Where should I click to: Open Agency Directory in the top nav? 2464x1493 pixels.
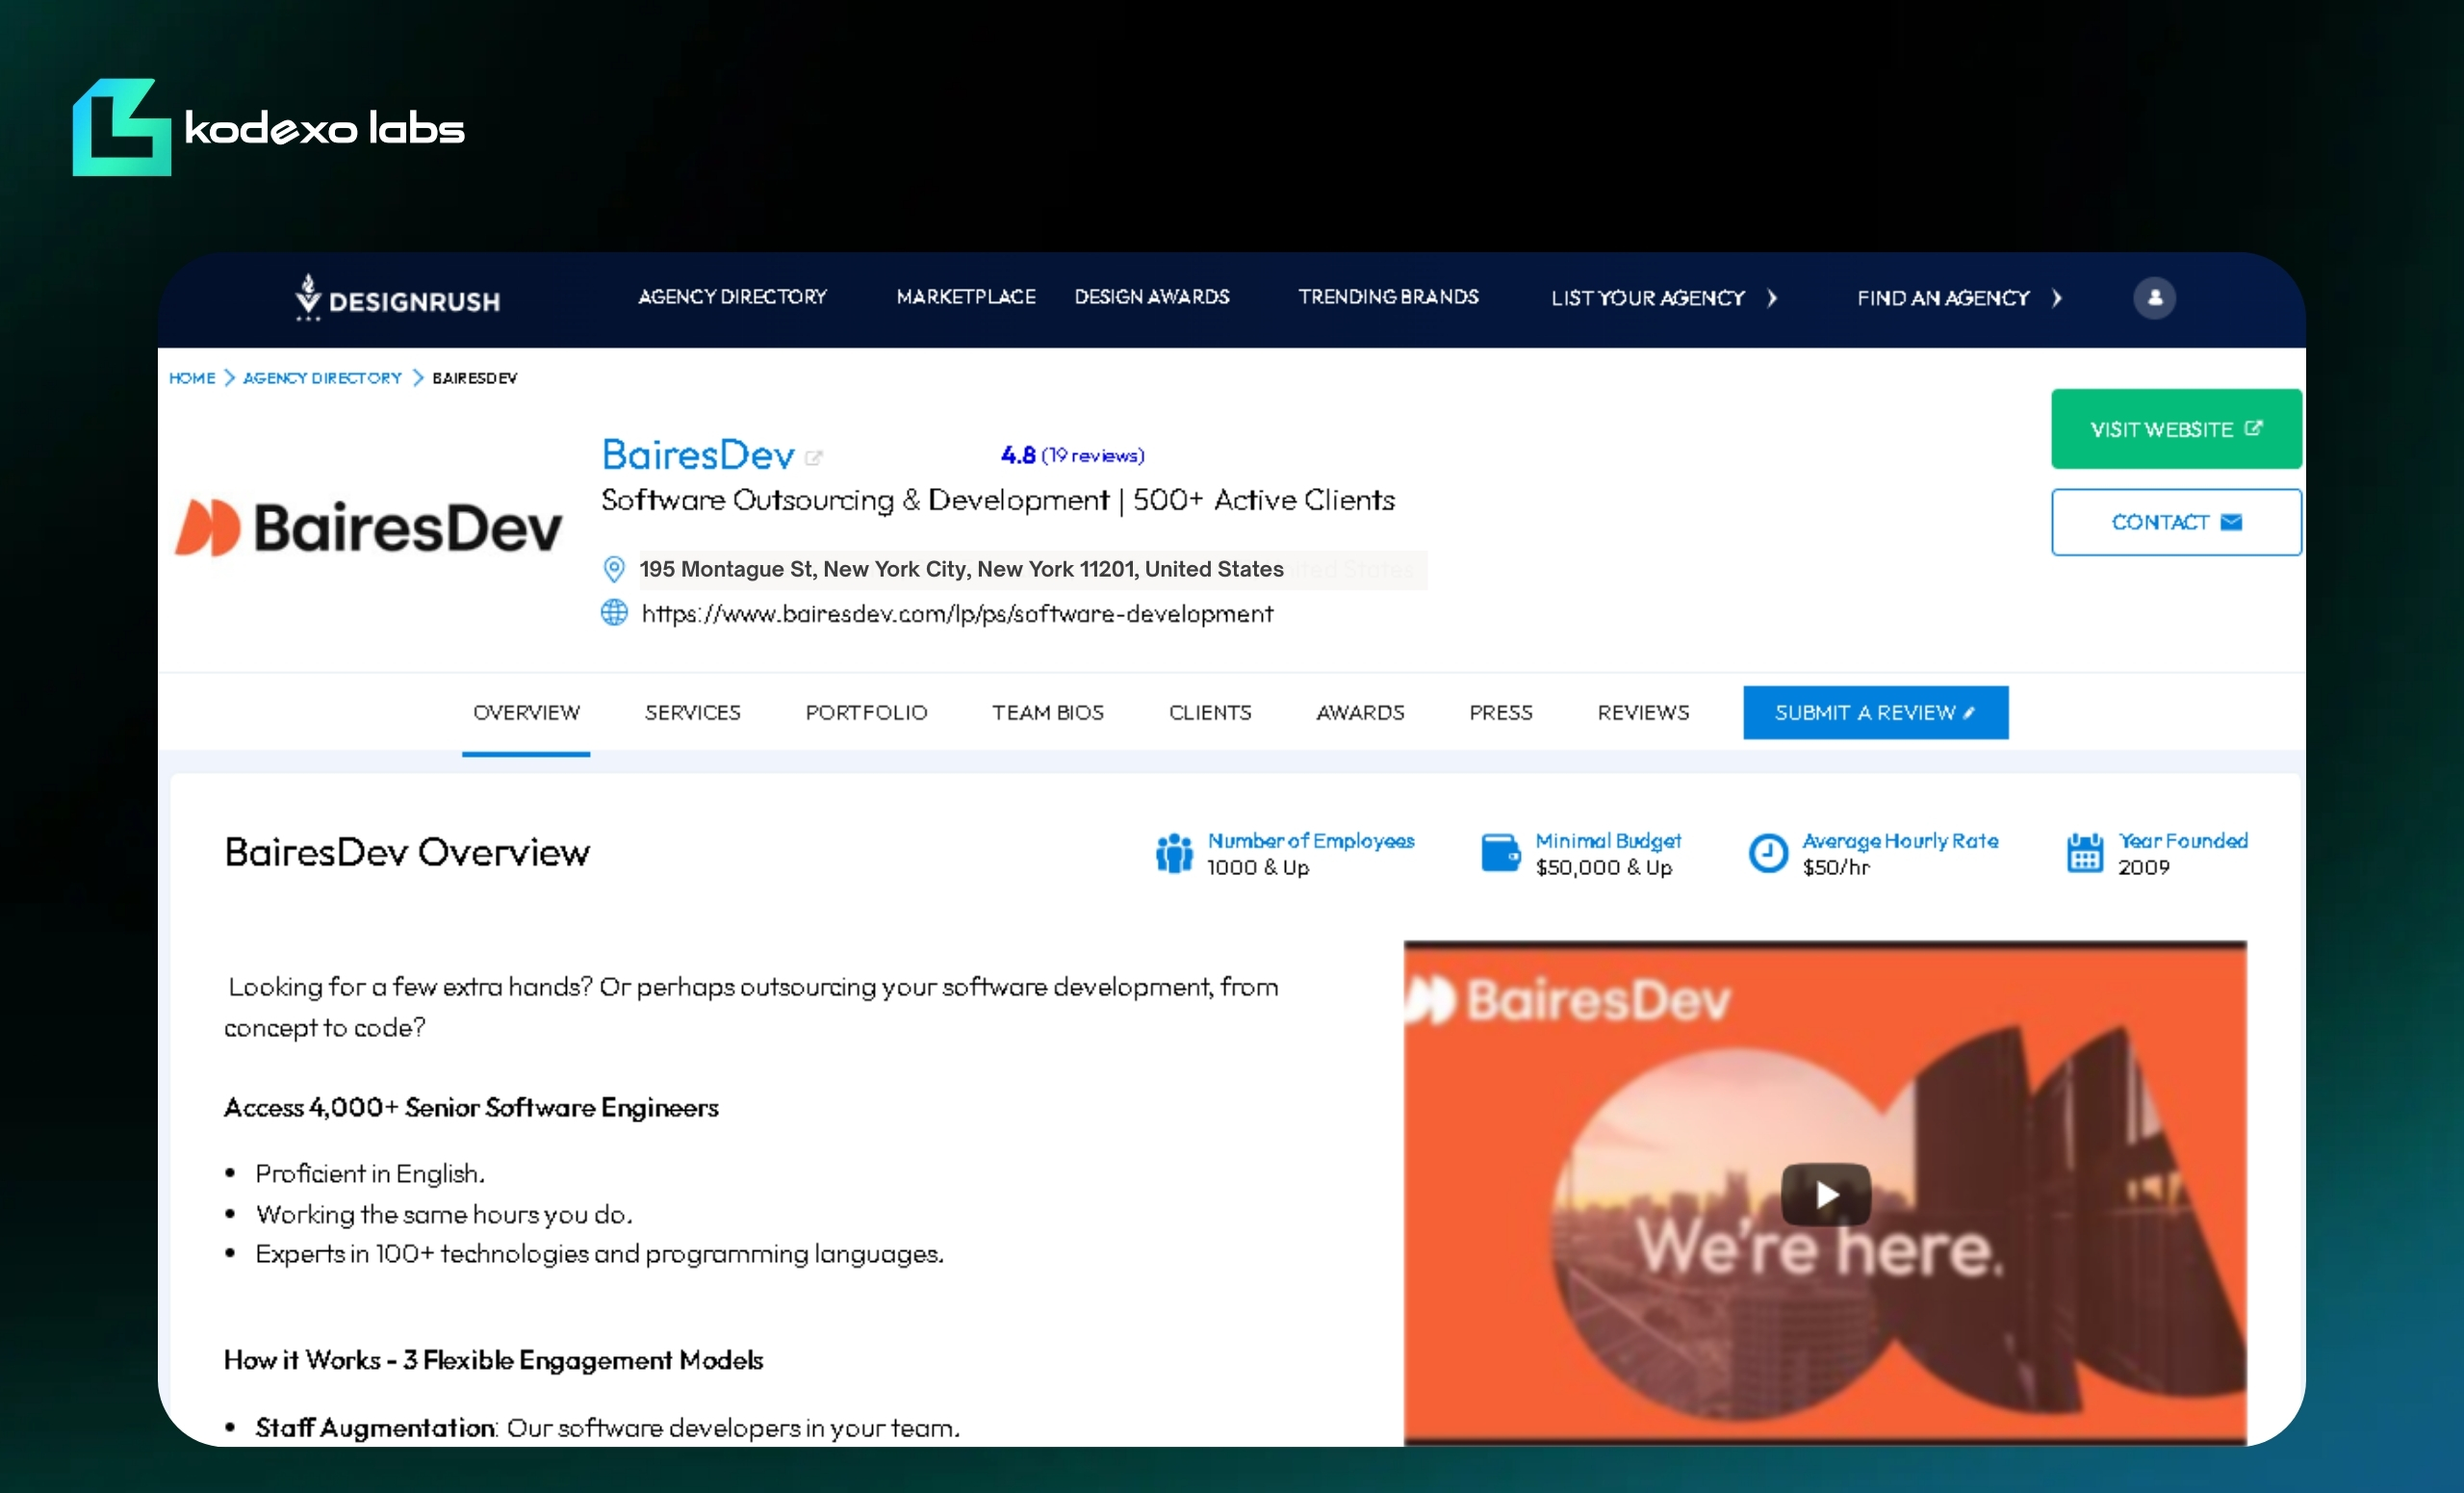point(732,297)
